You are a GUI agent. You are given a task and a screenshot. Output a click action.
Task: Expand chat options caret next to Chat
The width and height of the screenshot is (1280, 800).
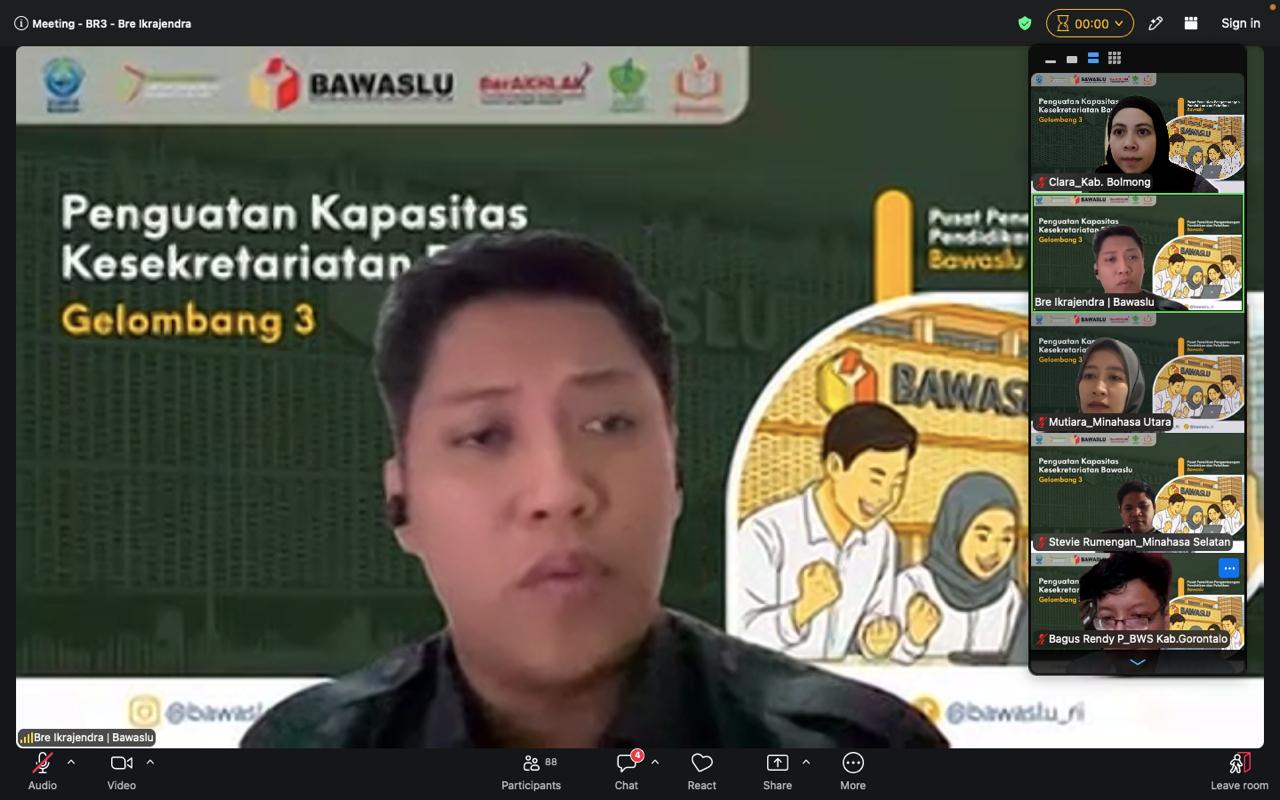[x=655, y=762]
